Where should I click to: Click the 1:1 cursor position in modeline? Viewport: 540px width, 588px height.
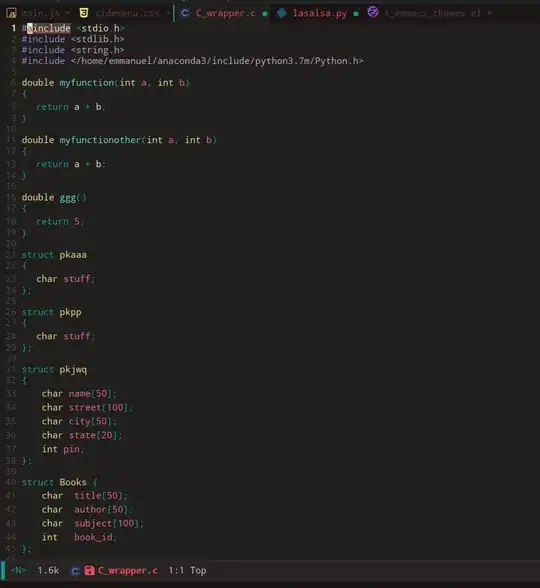176,570
